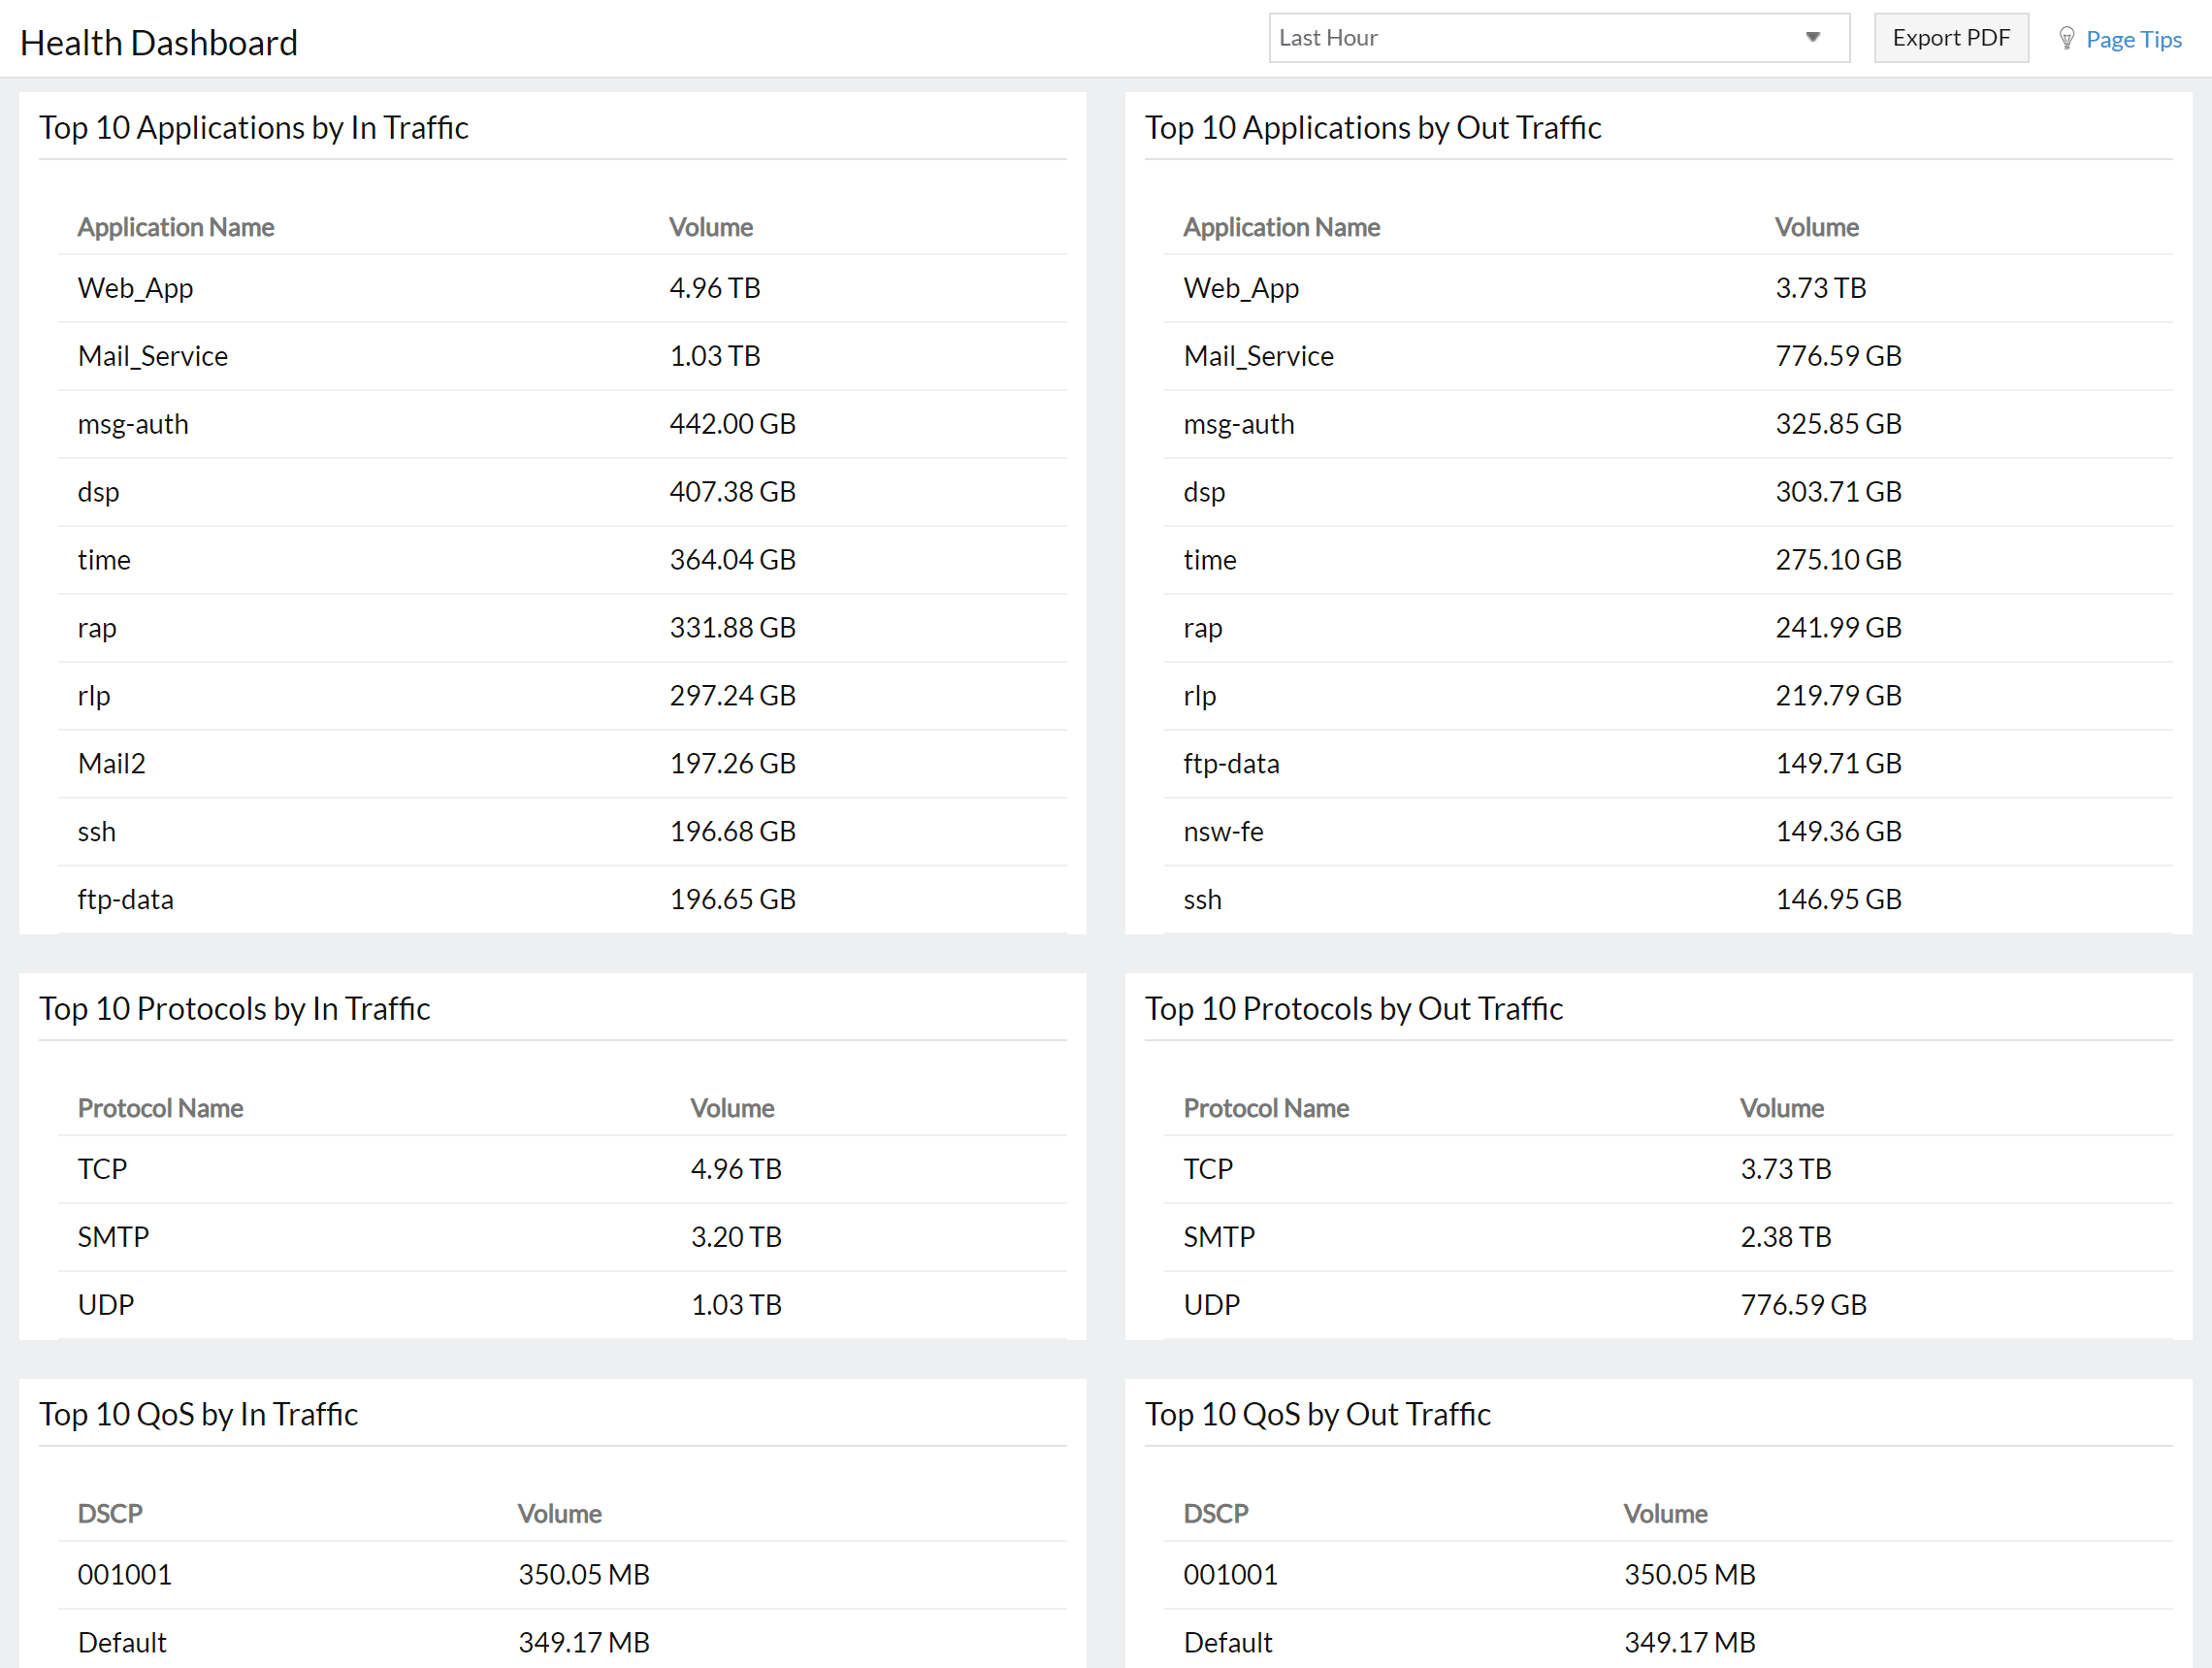Click the Export PDF button

[x=1950, y=37]
